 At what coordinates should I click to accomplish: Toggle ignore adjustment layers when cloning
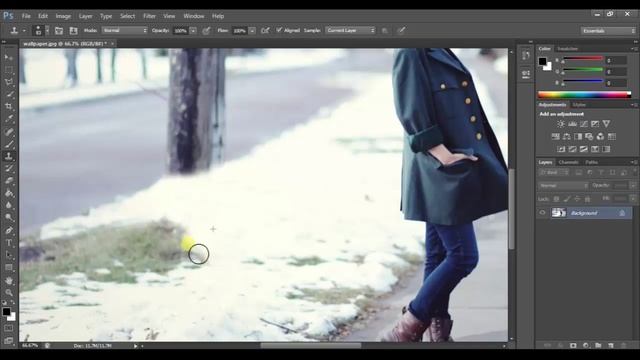[384, 31]
